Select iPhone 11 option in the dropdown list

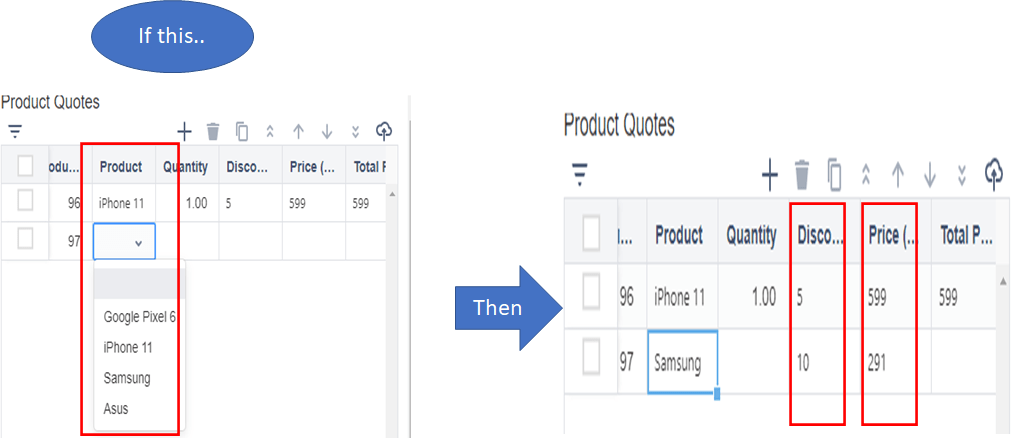pos(126,347)
